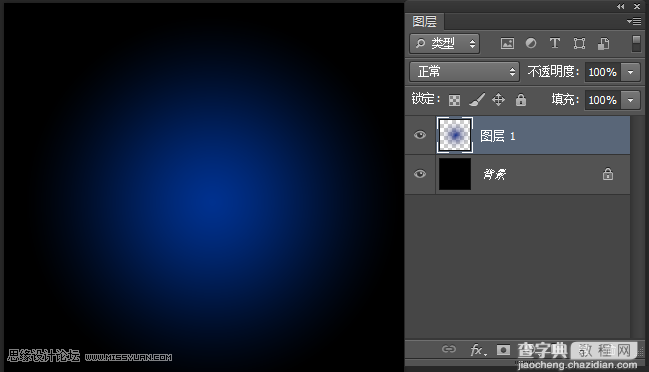Image resolution: width=649 pixels, height=372 pixels.
Task: Collapse the panel with double arrows
Action: 620,6
